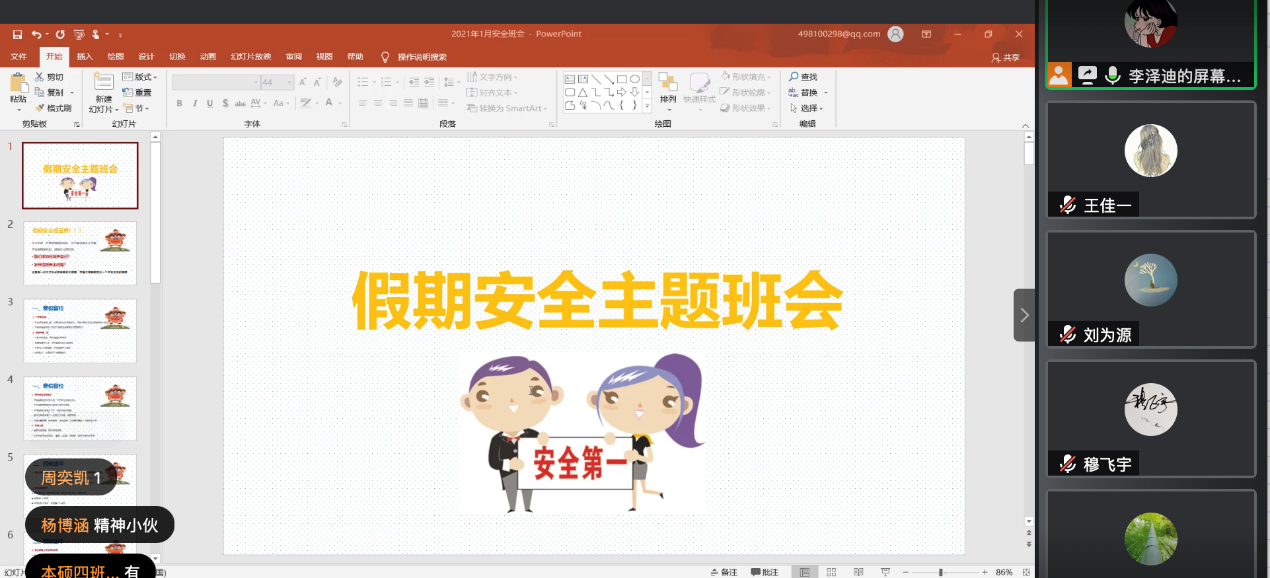Toggle 批注 comments pane

[764, 572]
